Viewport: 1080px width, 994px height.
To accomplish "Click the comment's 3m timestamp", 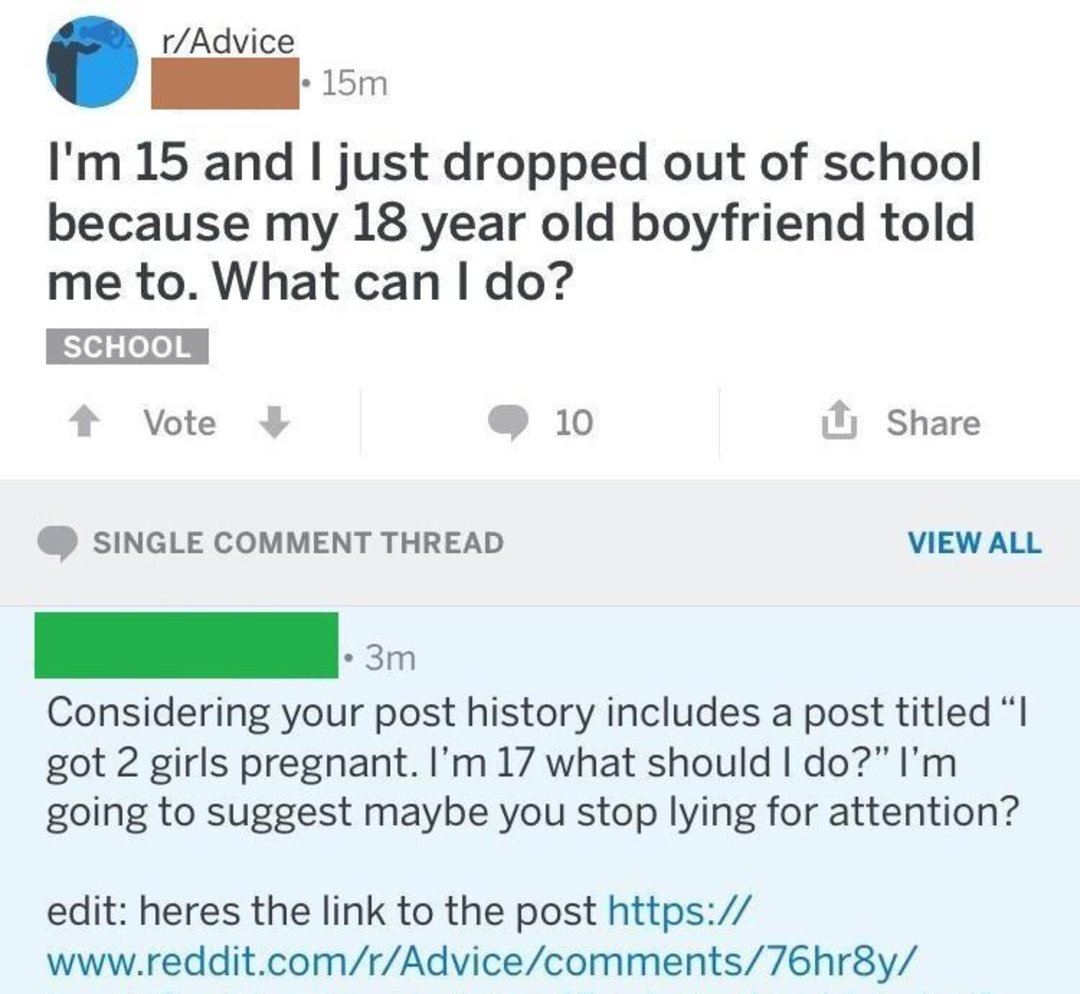I will pyautogui.click(x=386, y=659).
